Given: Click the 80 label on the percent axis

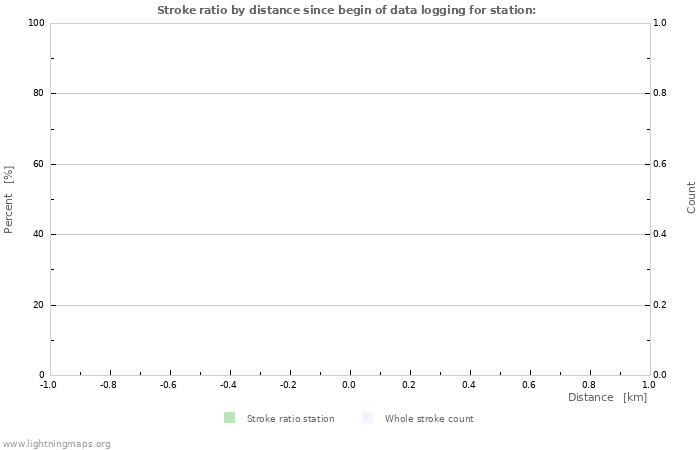Looking at the screenshot, I should pyautogui.click(x=38, y=94).
